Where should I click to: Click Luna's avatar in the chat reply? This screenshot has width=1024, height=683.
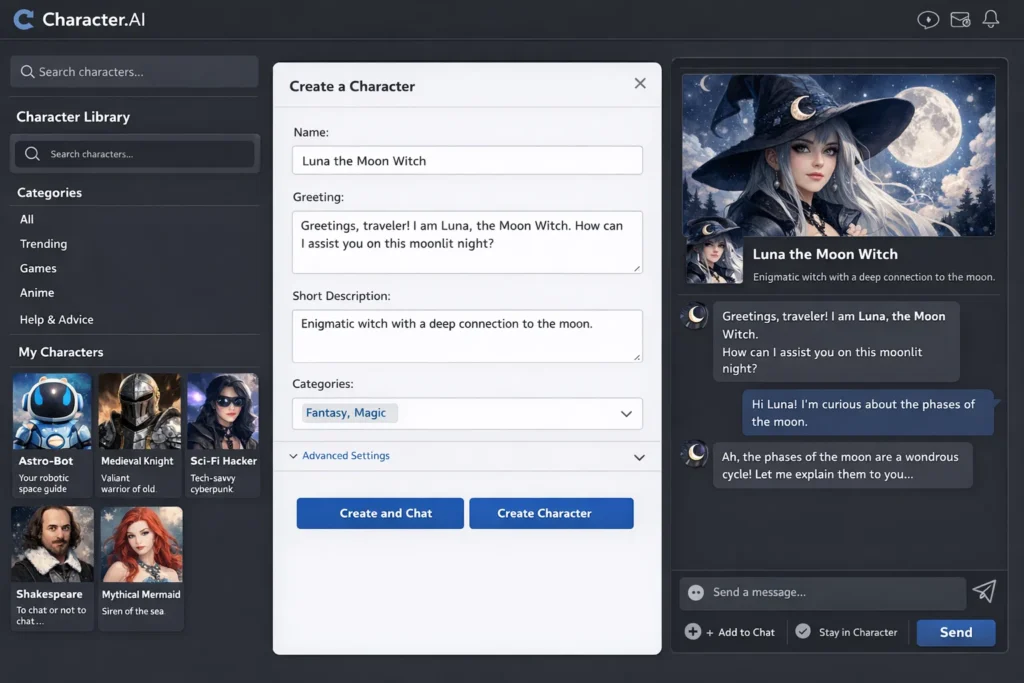pyautogui.click(x=694, y=317)
